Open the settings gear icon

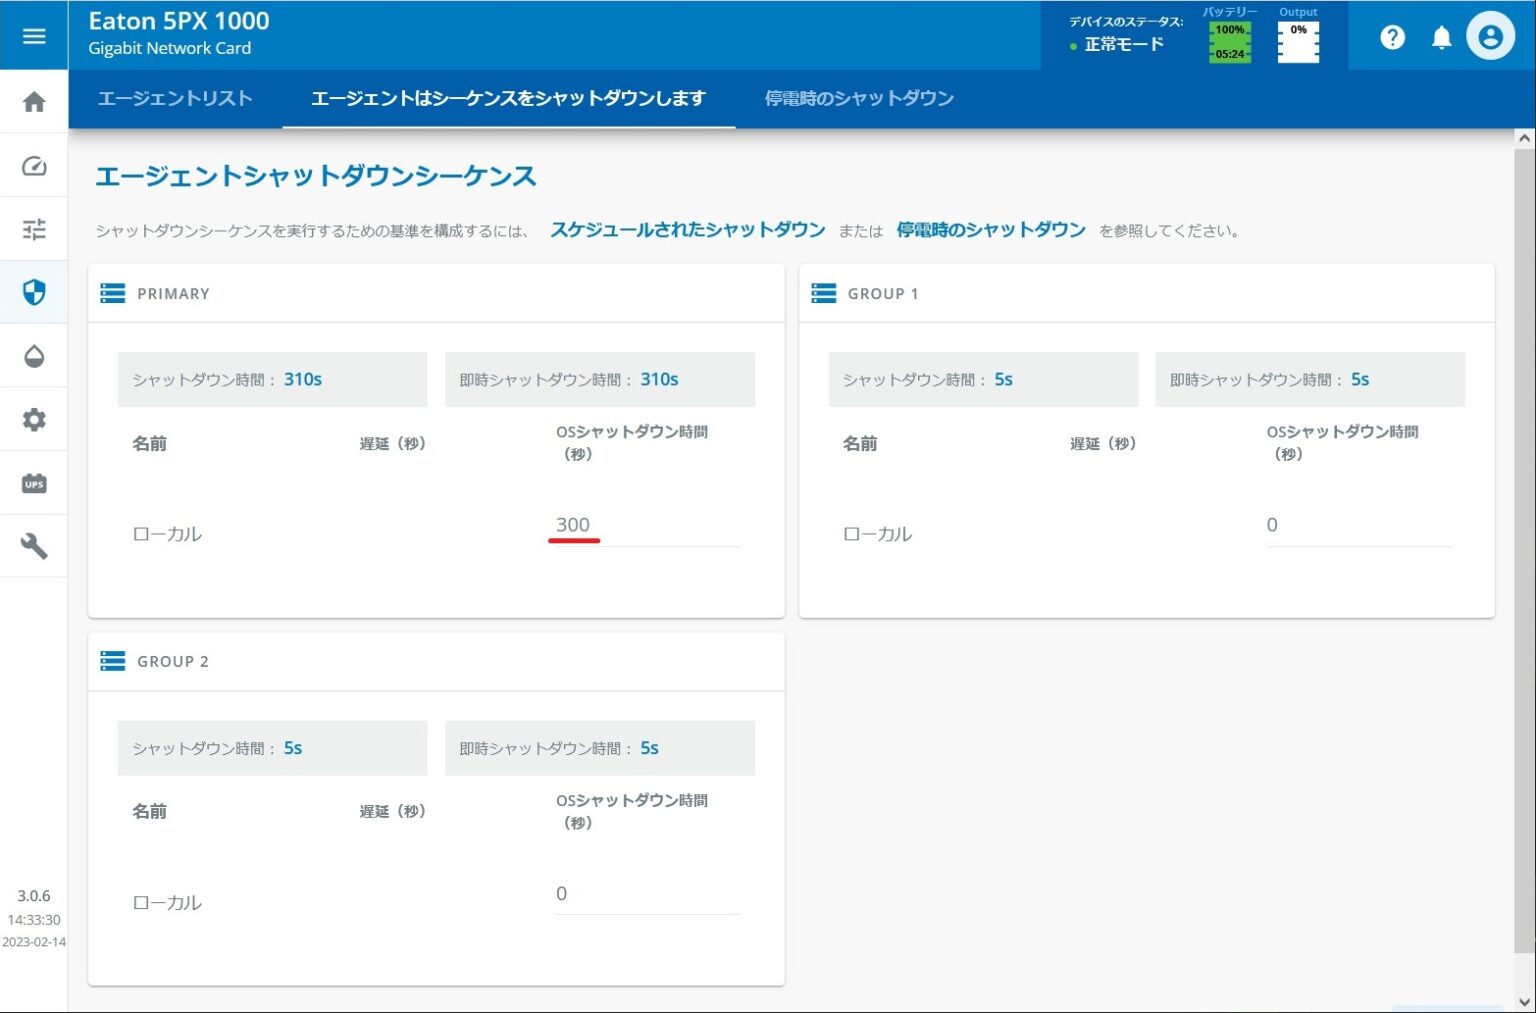[x=34, y=419]
